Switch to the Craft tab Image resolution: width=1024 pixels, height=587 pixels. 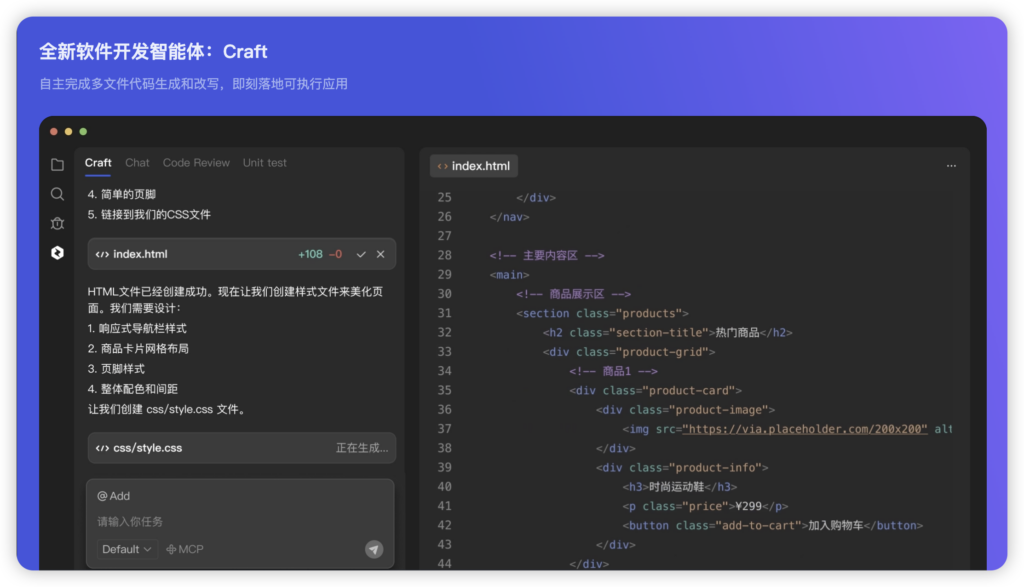coord(98,163)
